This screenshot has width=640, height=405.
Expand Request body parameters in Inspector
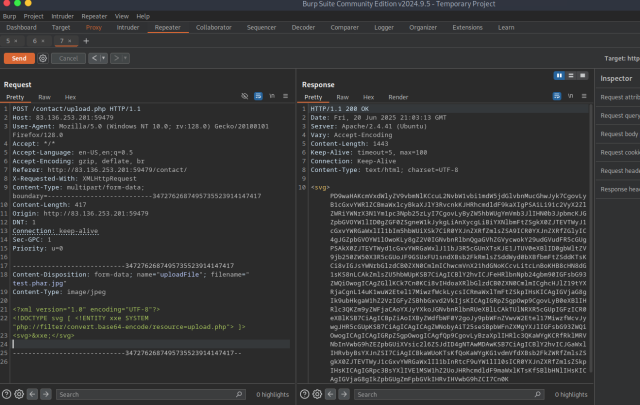point(618,134)
